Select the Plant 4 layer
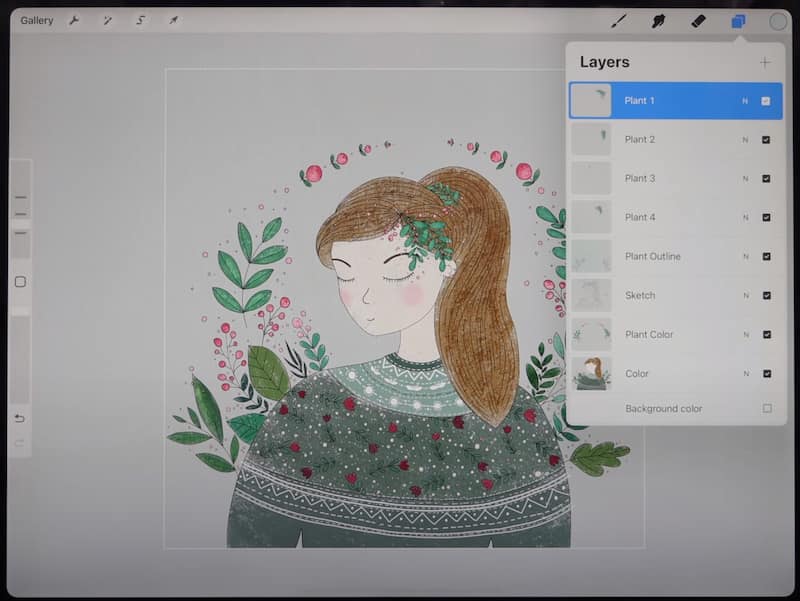The width and height of the screenshot is (800, 601). pos(660,217)
